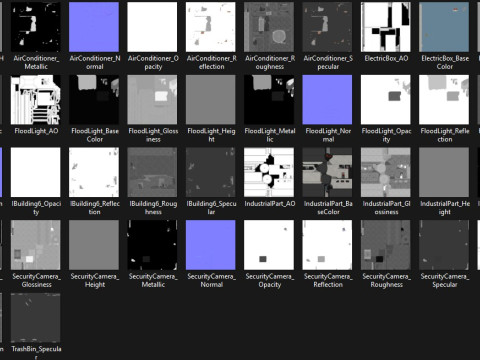
Task: Select the FloodLight_Reflection texture thumbnail
Action: tap(444, 100)
